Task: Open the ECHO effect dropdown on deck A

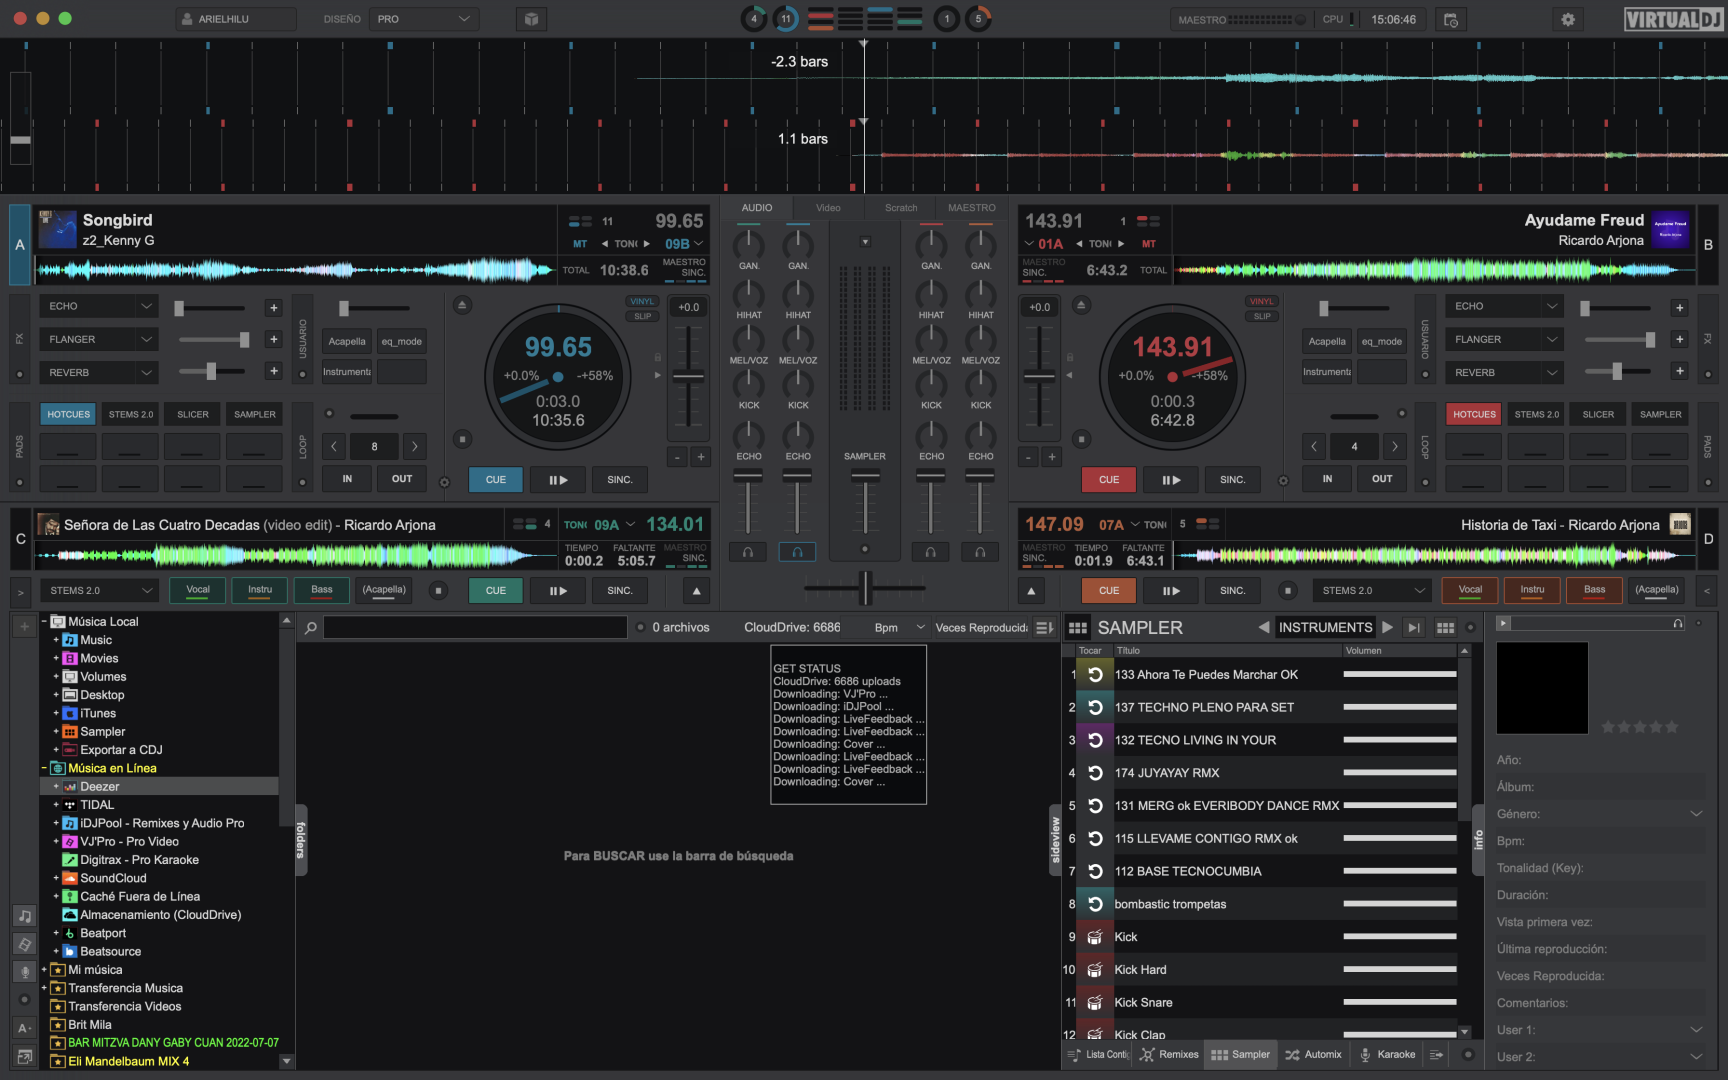Action: pyautogui.click(x=97, y=307)
